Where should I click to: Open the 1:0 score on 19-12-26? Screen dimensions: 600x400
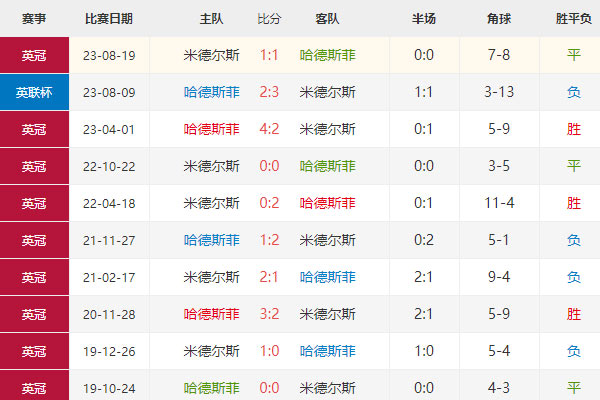click(x=269, y=351)
